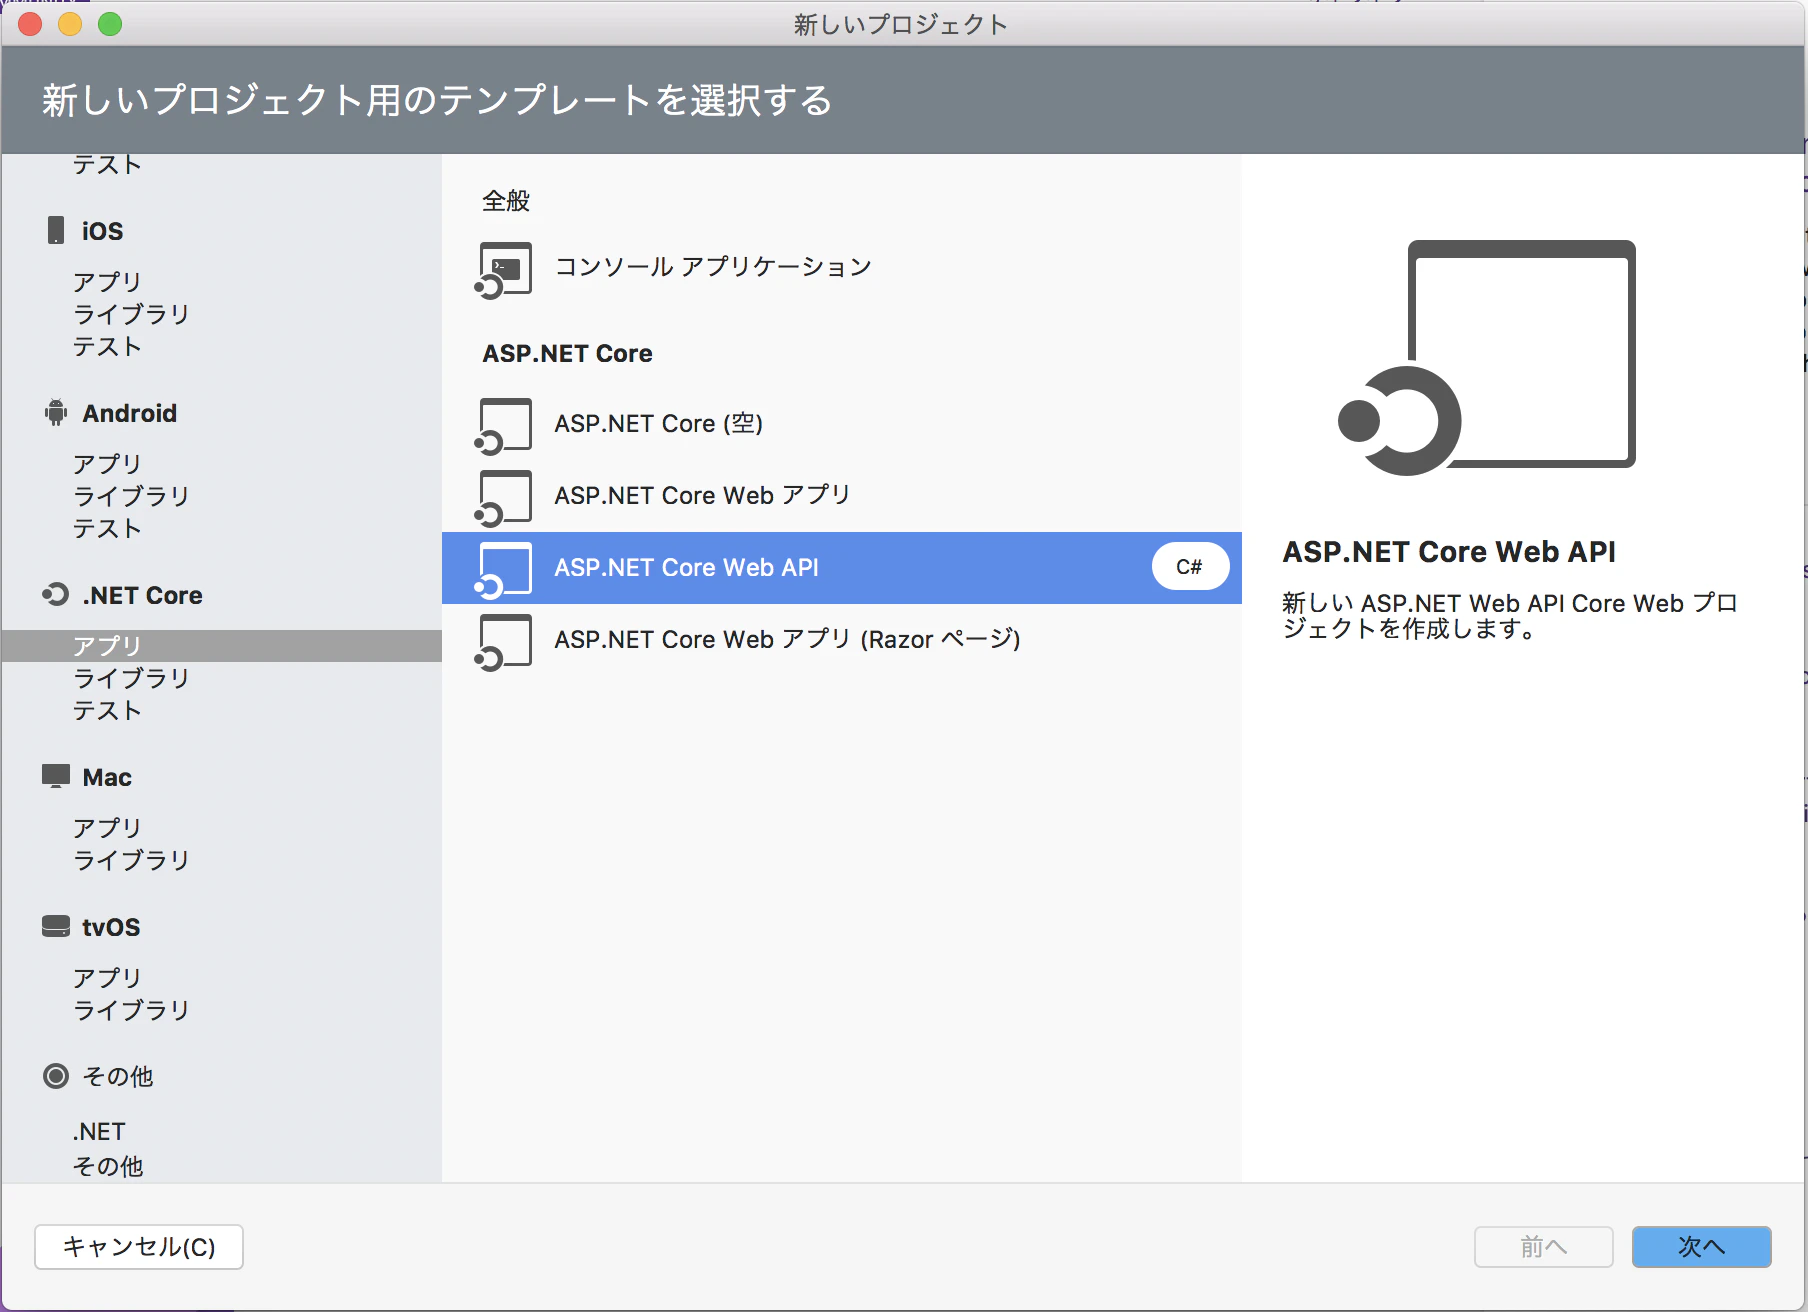
Task: Choose the ASP.NET Core Web アプリ template label
Action: click(x=702, y=495)
